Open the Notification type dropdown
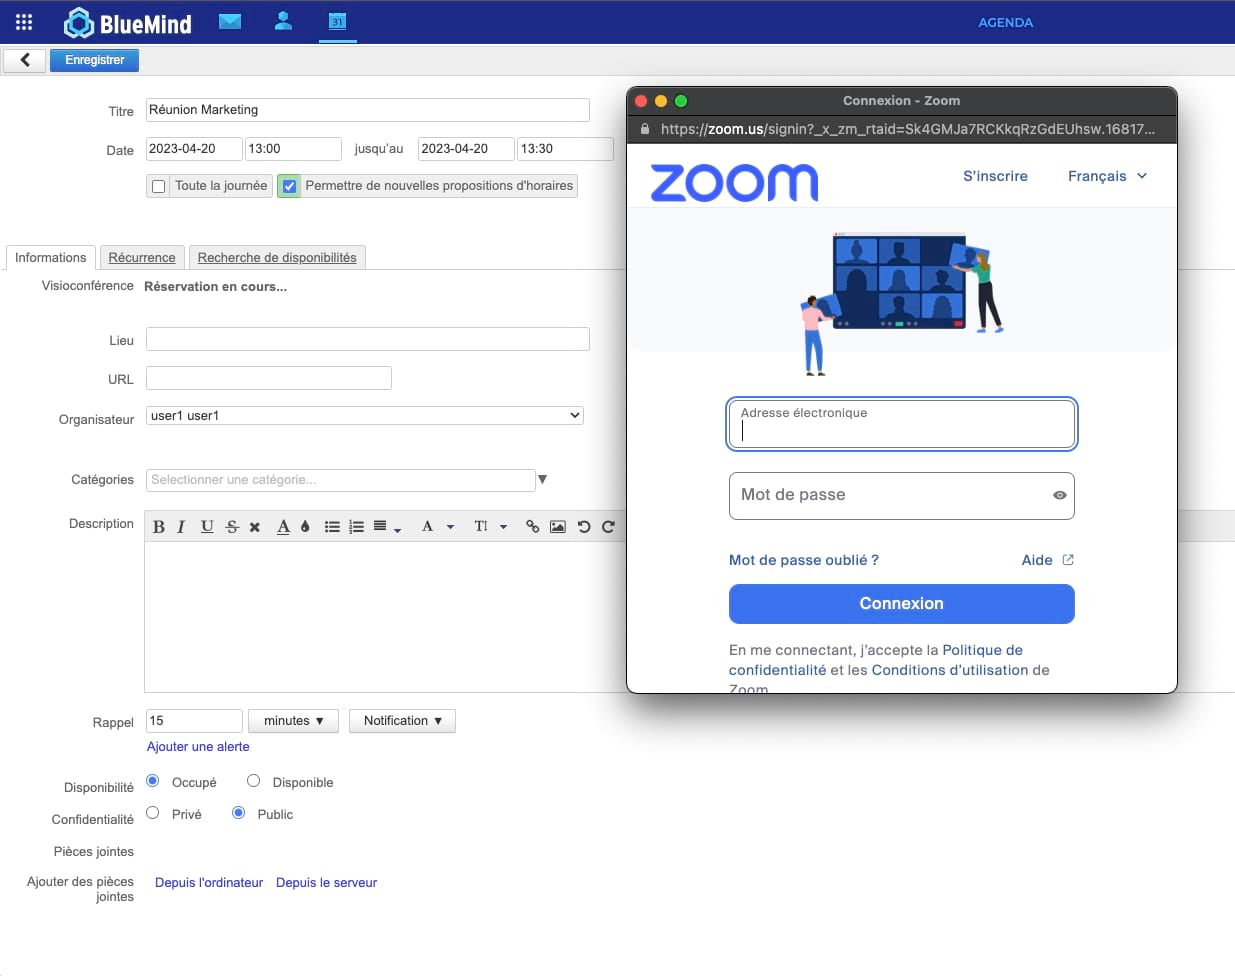The width and height of the screenshot is (1235, 976). click(x=402, y=721)
